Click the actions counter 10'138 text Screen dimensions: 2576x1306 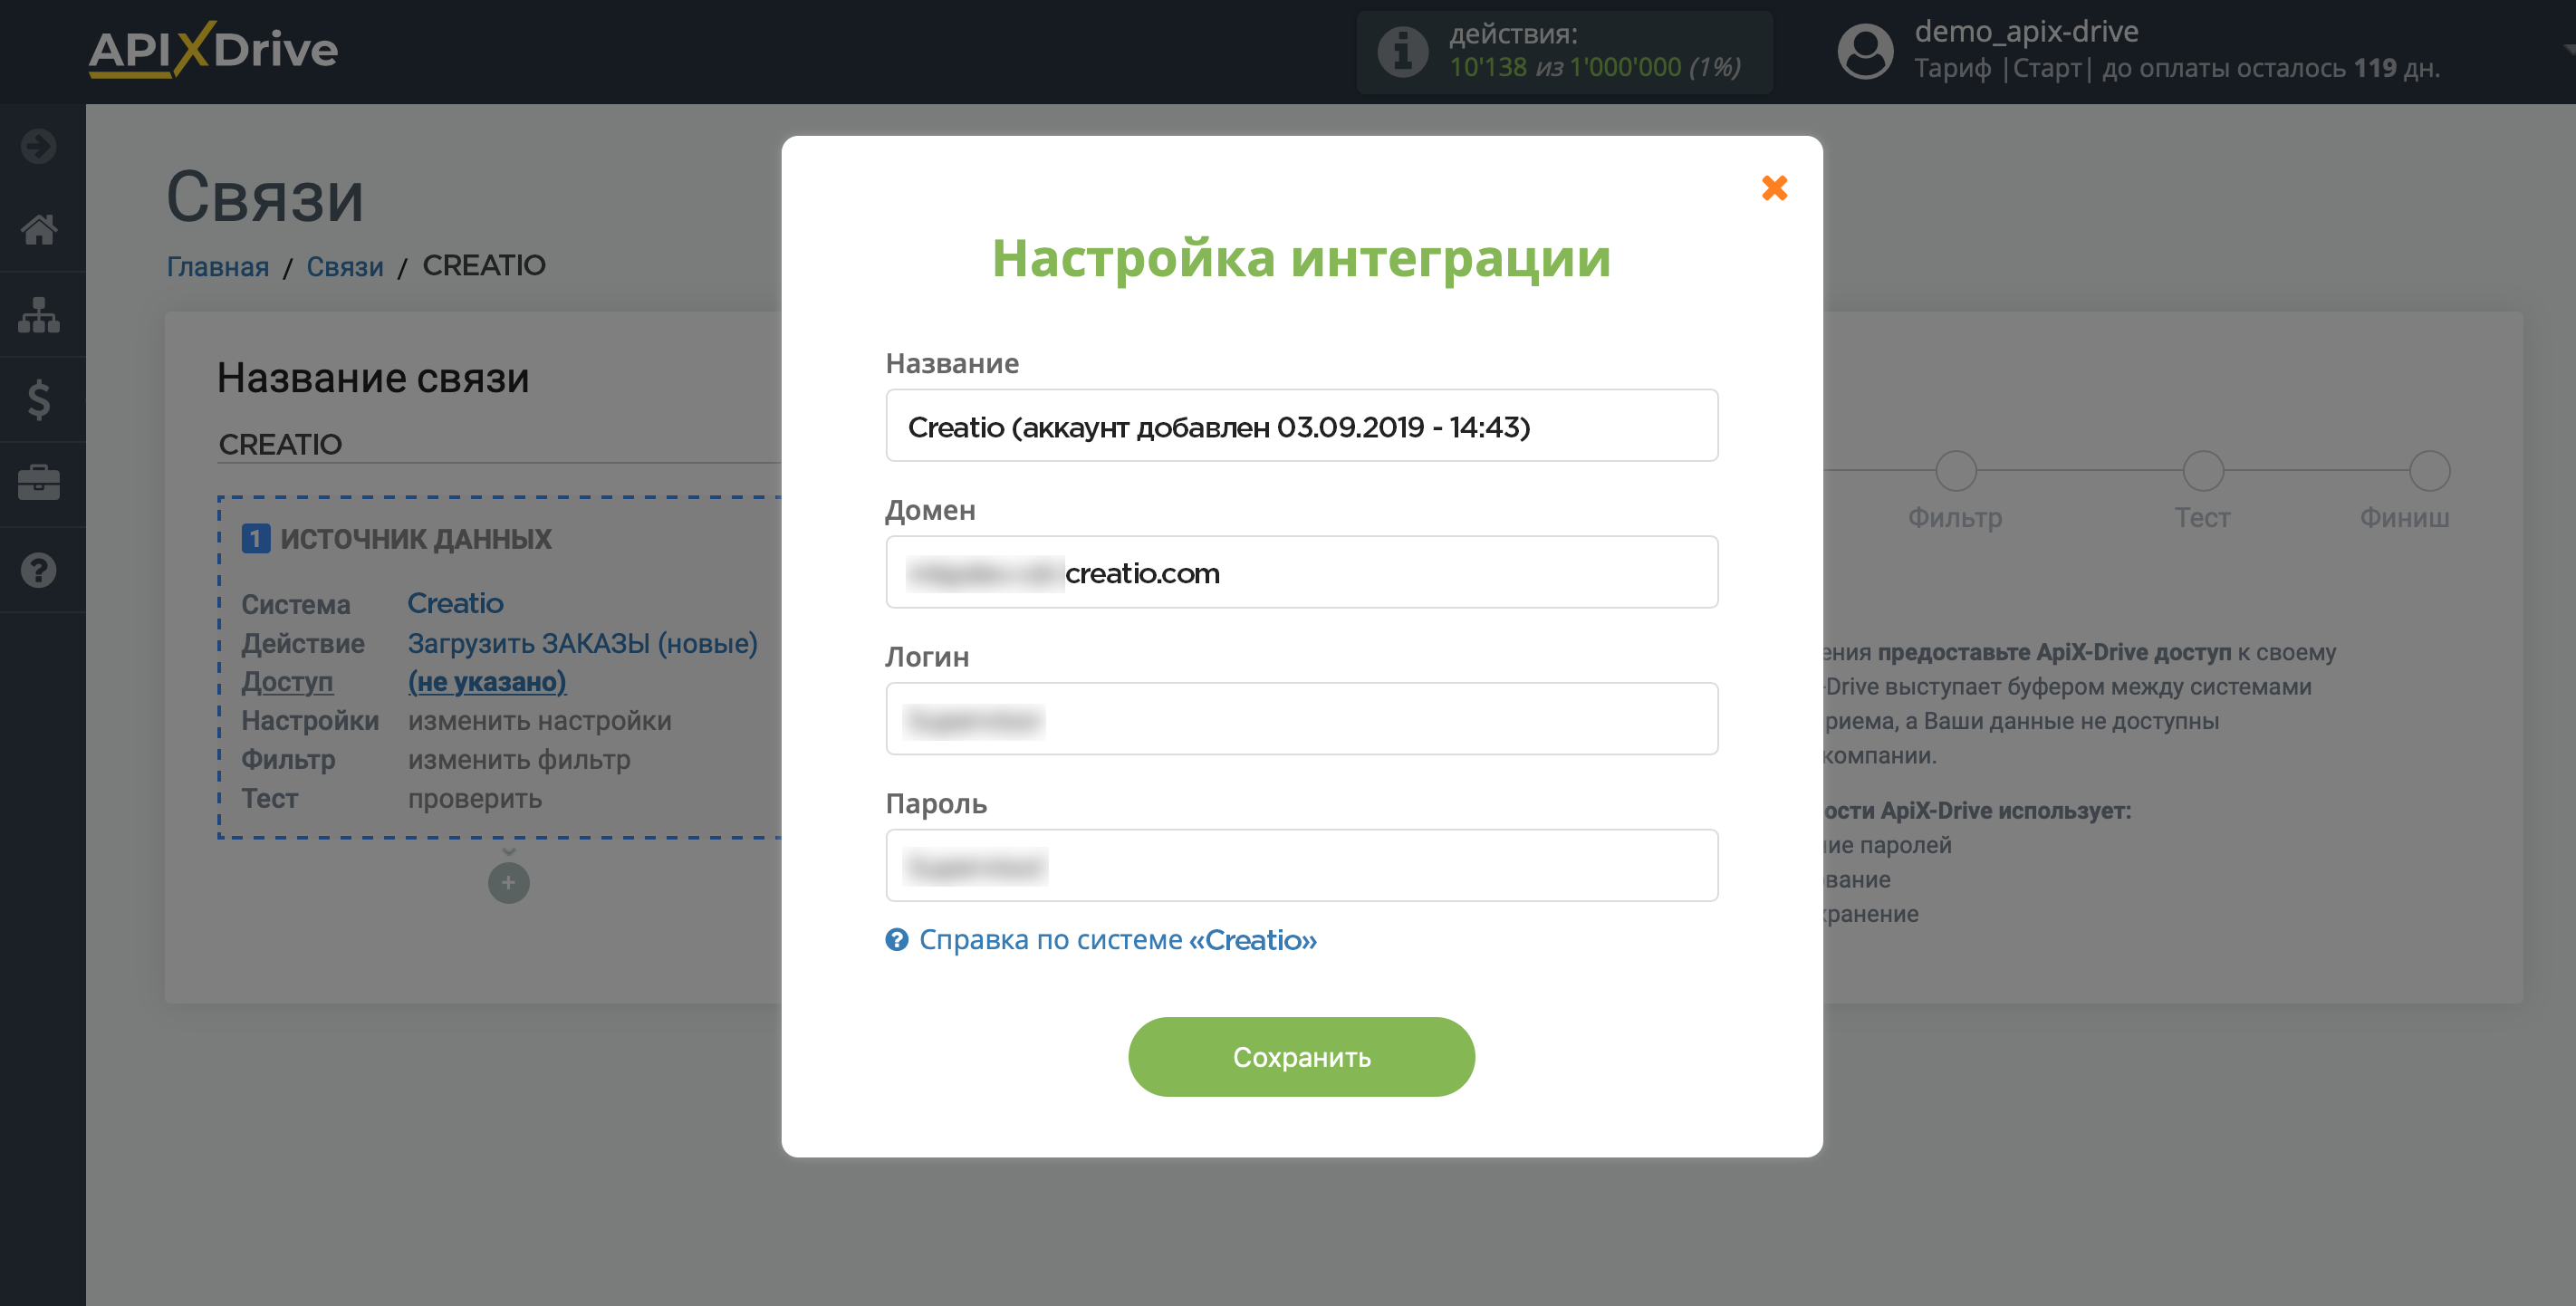coord(1488,68)
